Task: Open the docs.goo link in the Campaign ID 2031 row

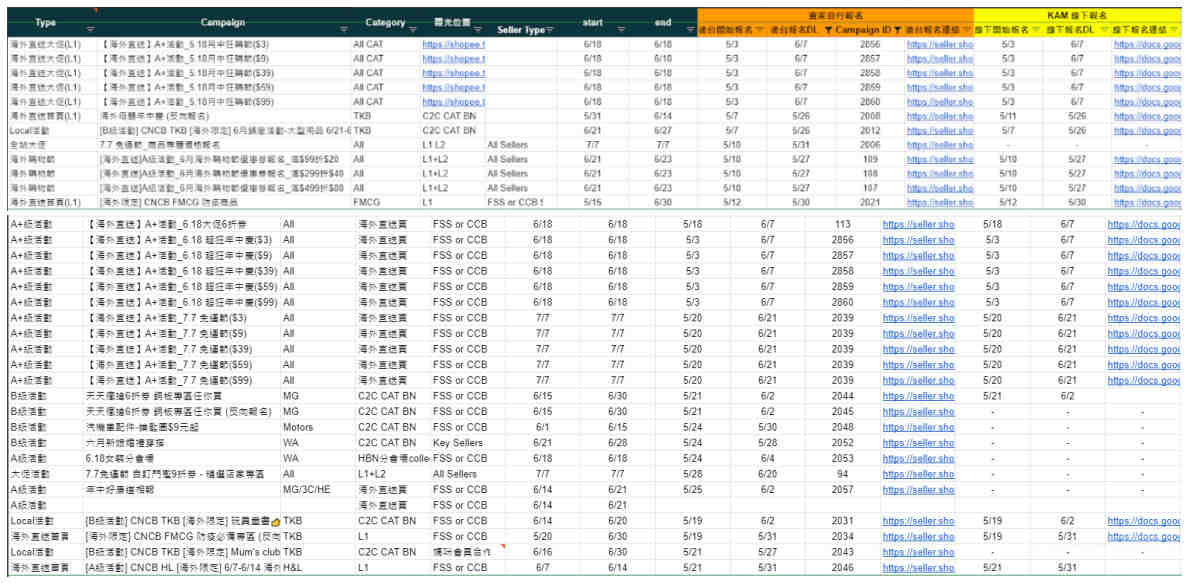Action: (x=1144, y=521)
